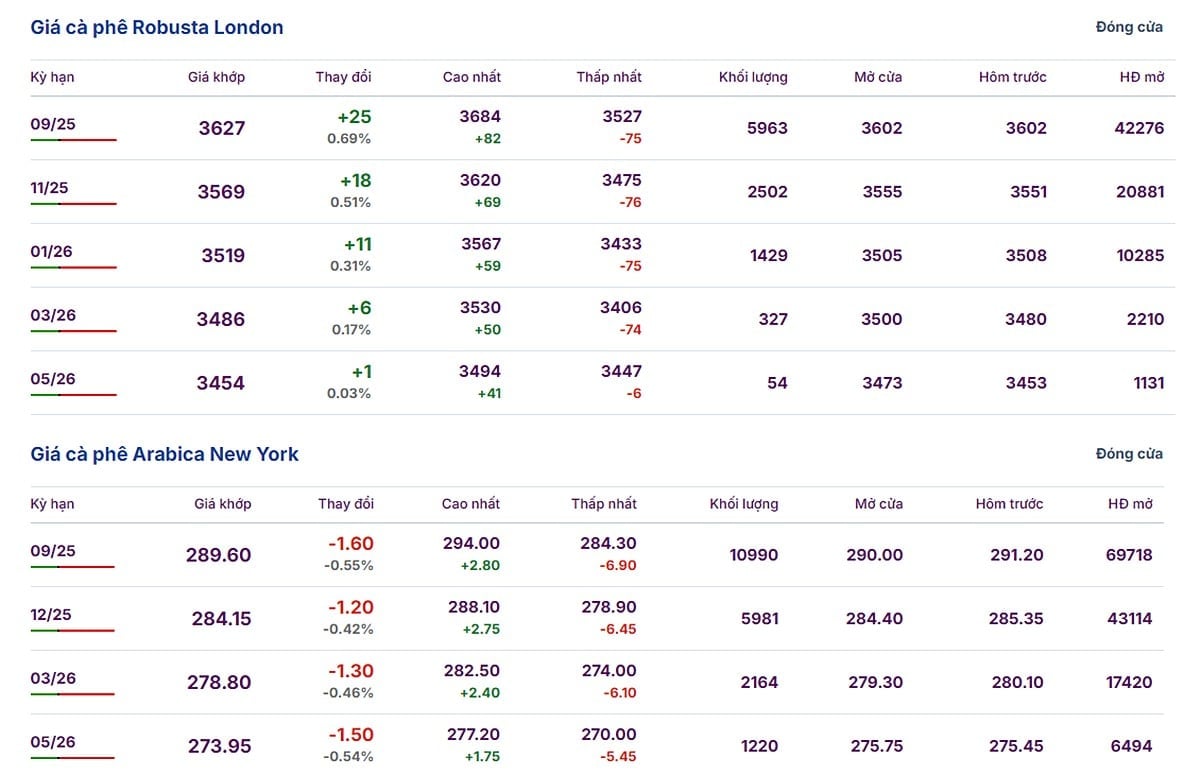Click 'Mở cửa' column header in Robusta table
Viewport: 1200px width, 774px height.
tap(878, 77)
